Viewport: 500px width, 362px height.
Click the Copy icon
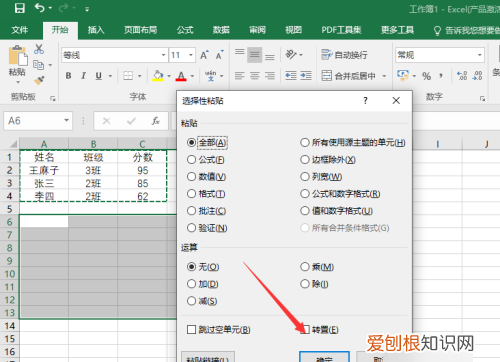coord(39,65)
